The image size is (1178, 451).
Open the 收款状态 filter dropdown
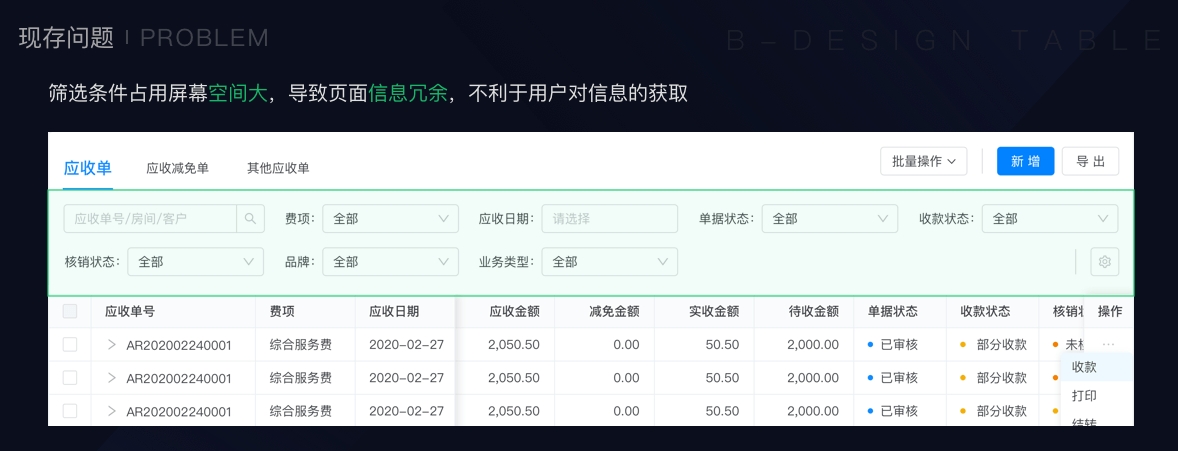coord(1049,218)
